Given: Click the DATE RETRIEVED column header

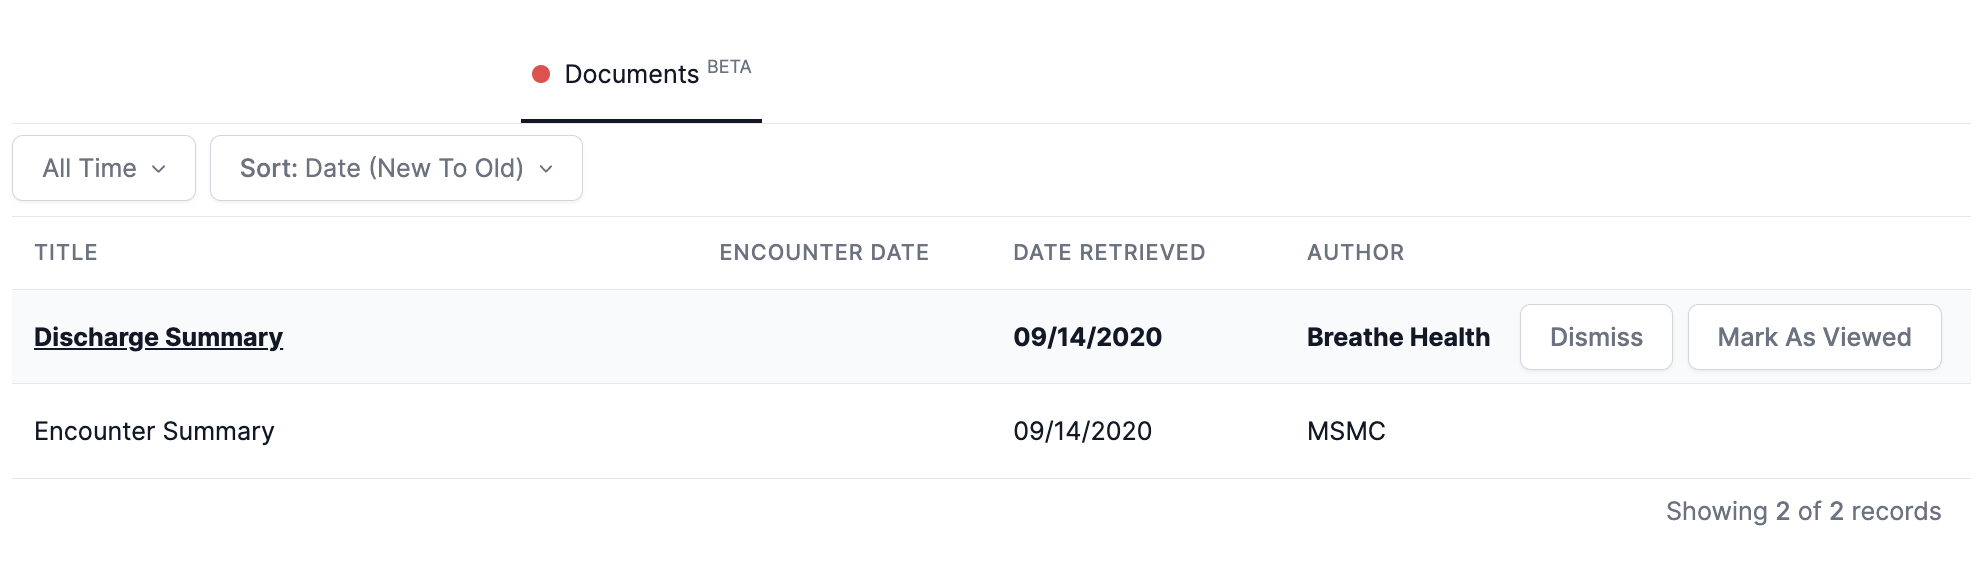Looking at the screenshot, I should [1109, 252].
